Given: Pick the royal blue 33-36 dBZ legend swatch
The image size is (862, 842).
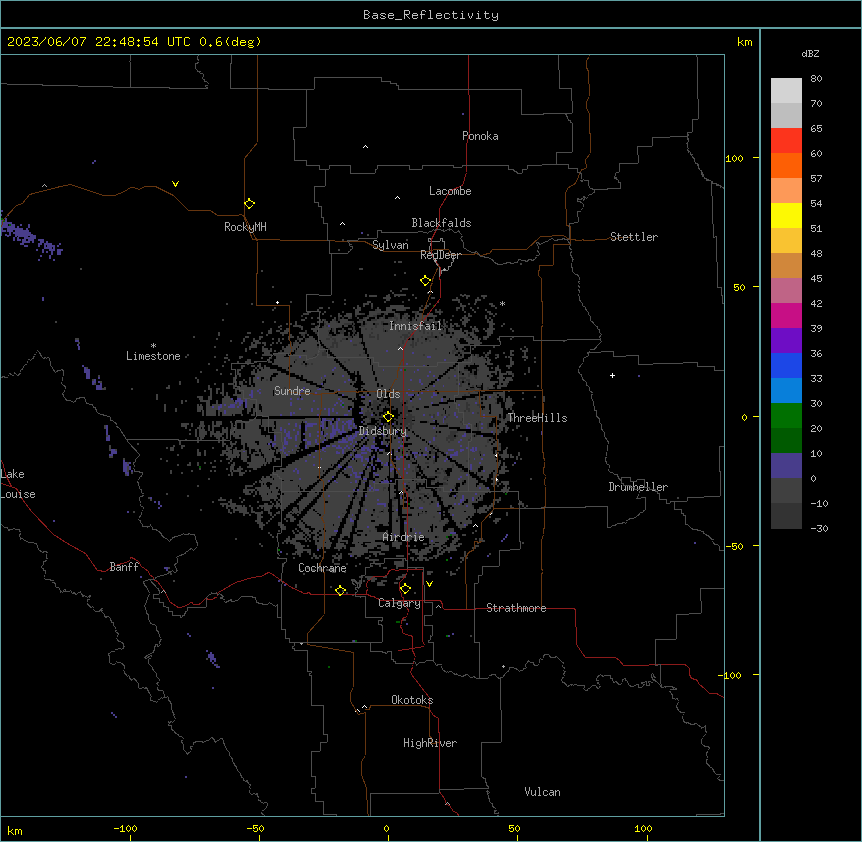Looking at the screenshot, I should click(786, 365).
